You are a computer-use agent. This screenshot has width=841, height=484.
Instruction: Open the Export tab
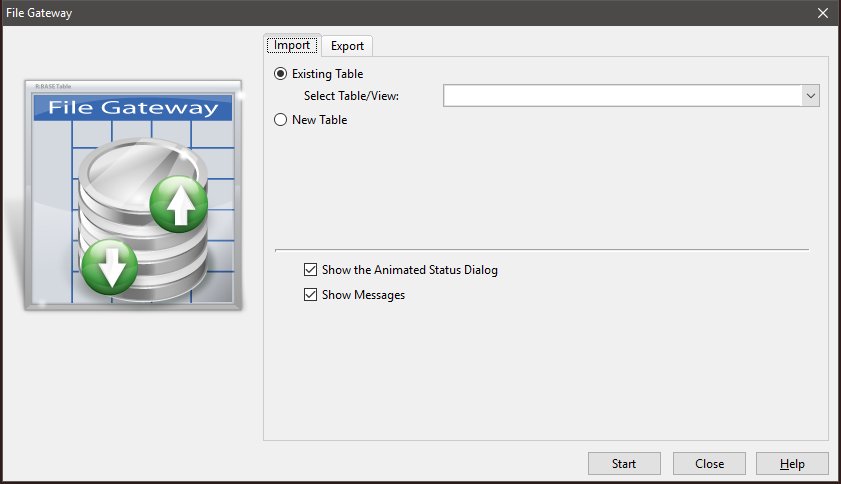click(348, 46)
